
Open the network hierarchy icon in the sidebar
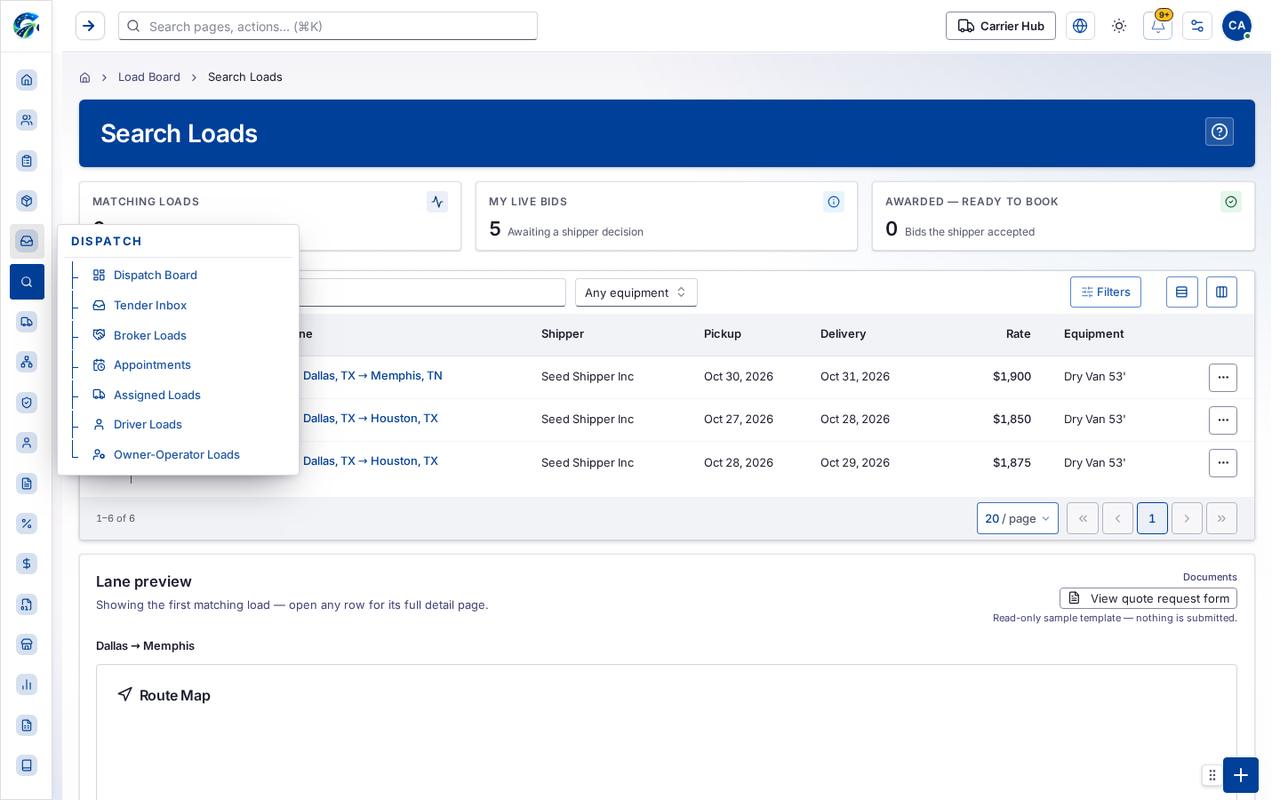(27, 362)
